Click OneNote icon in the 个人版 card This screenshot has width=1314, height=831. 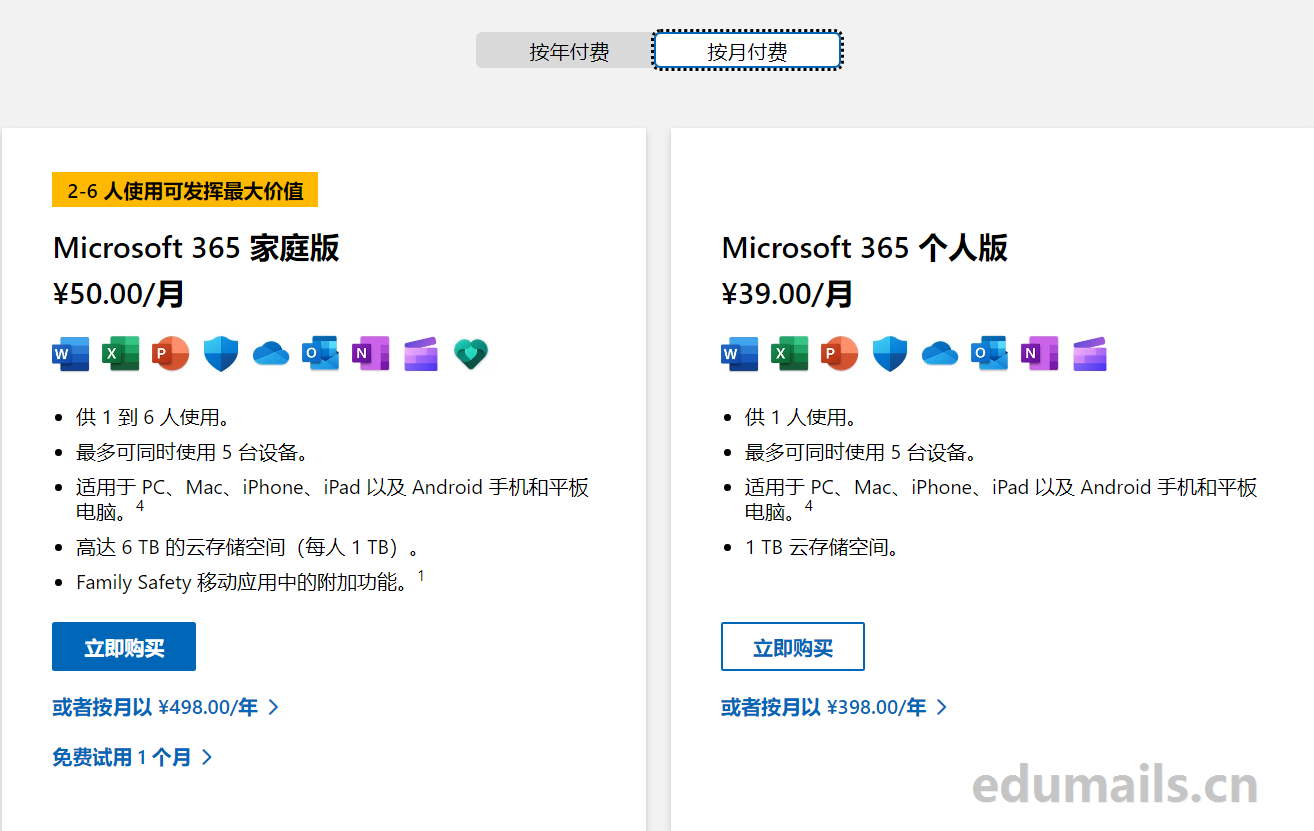pos(1040,354)
